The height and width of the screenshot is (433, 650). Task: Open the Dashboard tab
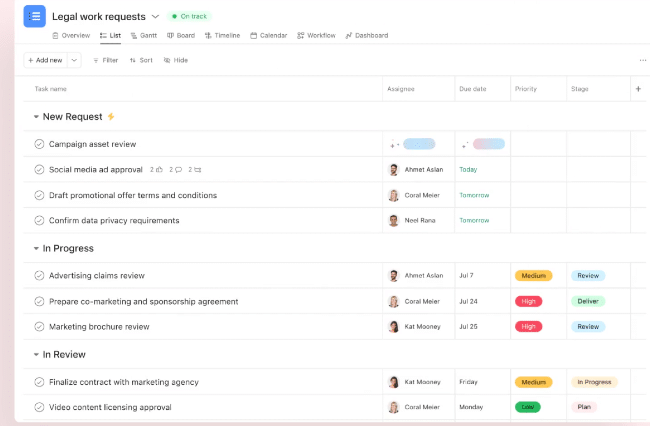(367, 35)
